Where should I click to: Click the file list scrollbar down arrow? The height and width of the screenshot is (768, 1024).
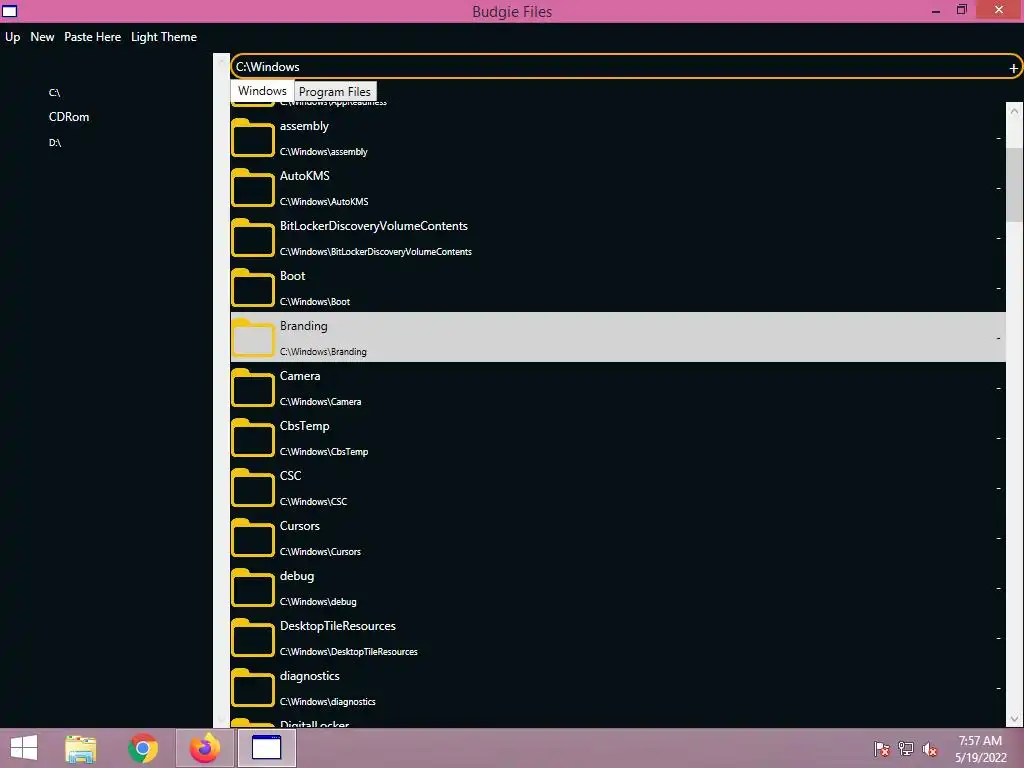click(1014, 718)
